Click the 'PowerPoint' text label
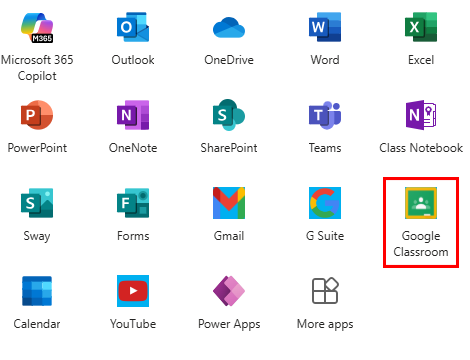Viewport: 470px width, 360px height. coord(37,148)
